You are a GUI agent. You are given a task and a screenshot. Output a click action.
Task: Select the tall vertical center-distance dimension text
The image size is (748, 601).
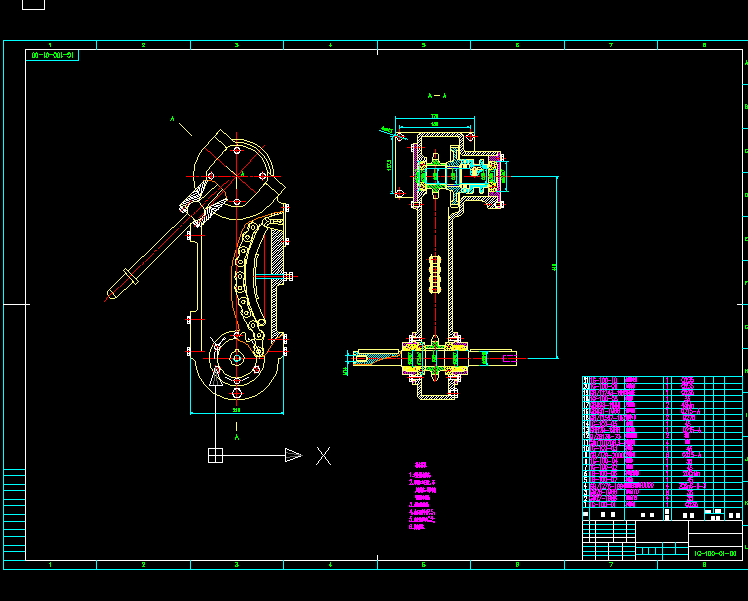pyautogui.click(x=554, y=268)
